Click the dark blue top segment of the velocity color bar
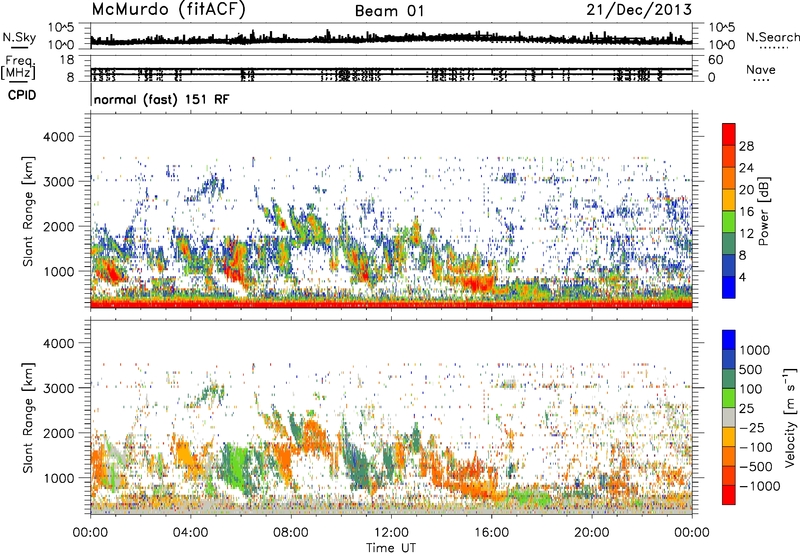Screen dimensions: 800x554 729,340
